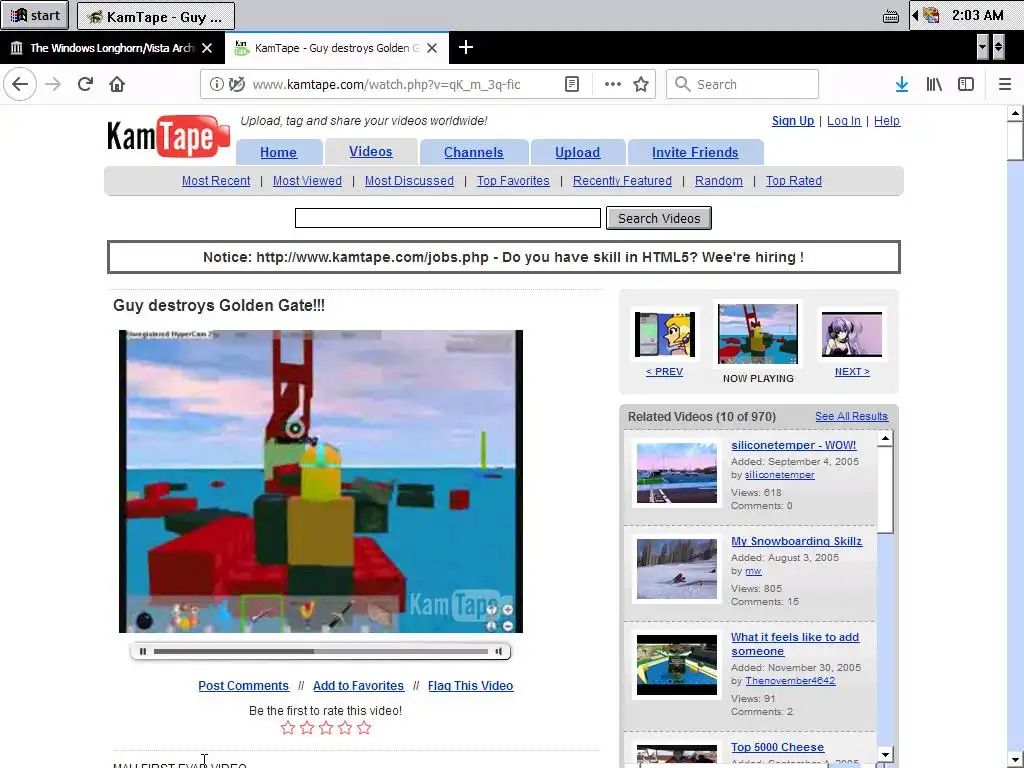
Task: Open the Upload navigation tab
Action: [577, 152]
